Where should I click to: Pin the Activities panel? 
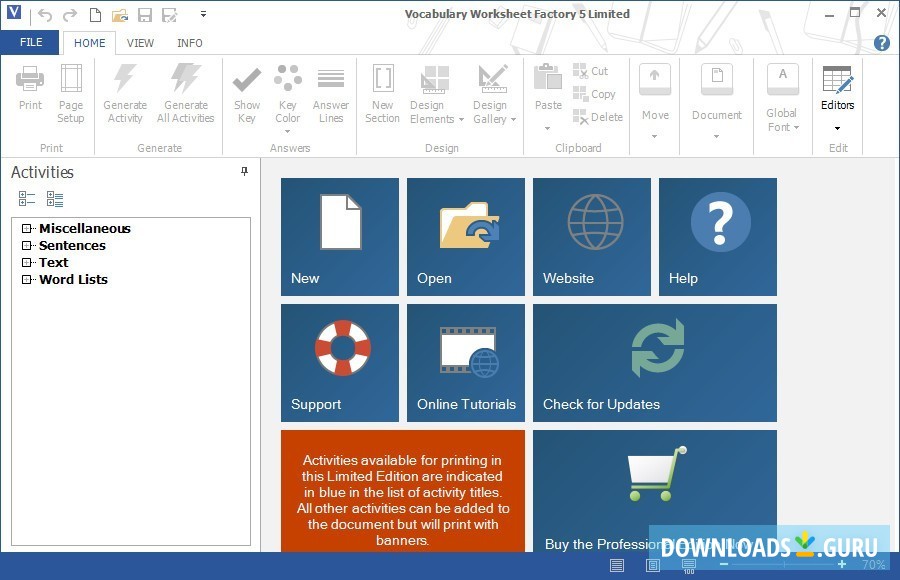point(243,171)
